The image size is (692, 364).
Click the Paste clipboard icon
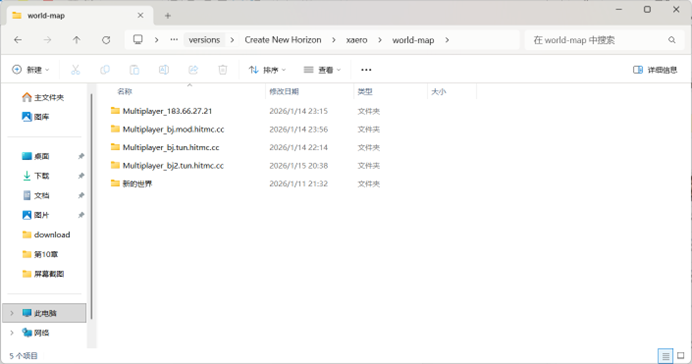point(134,70)
